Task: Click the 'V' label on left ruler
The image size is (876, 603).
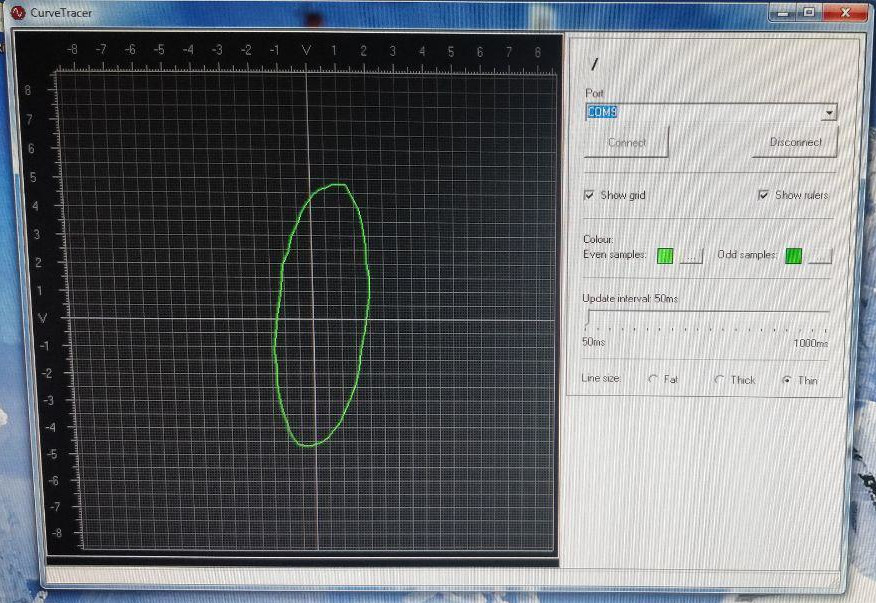Action: [42, 319]
